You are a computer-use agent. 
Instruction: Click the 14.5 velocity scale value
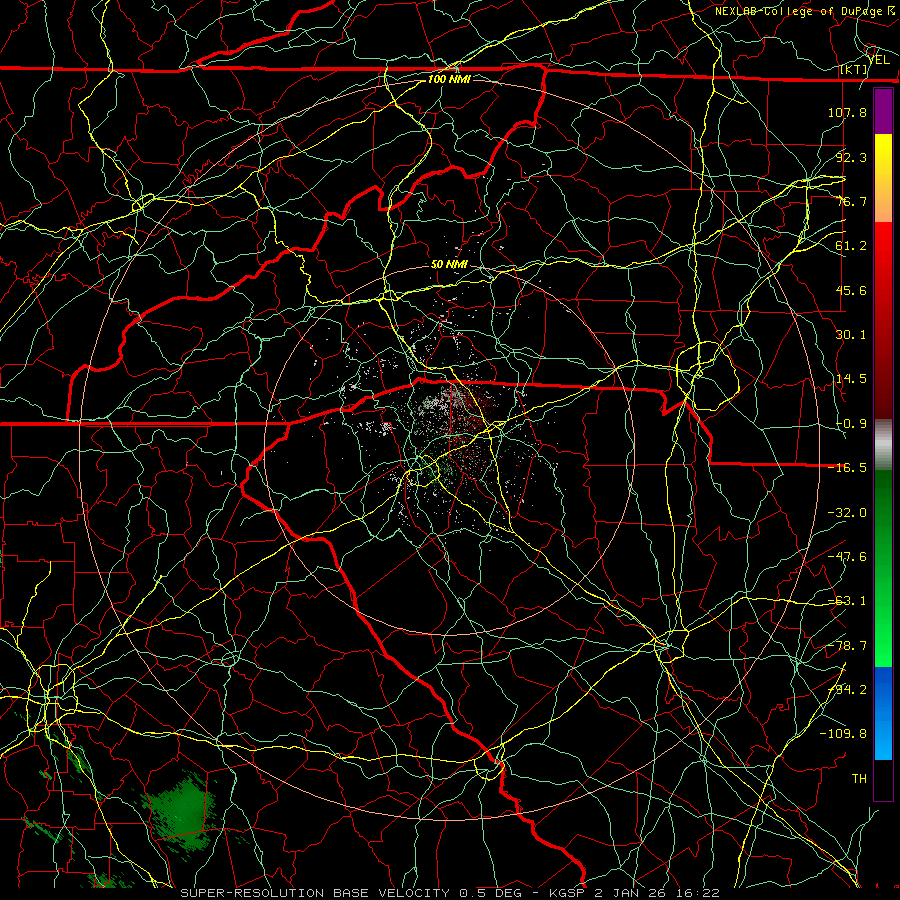tap(851, 379)
